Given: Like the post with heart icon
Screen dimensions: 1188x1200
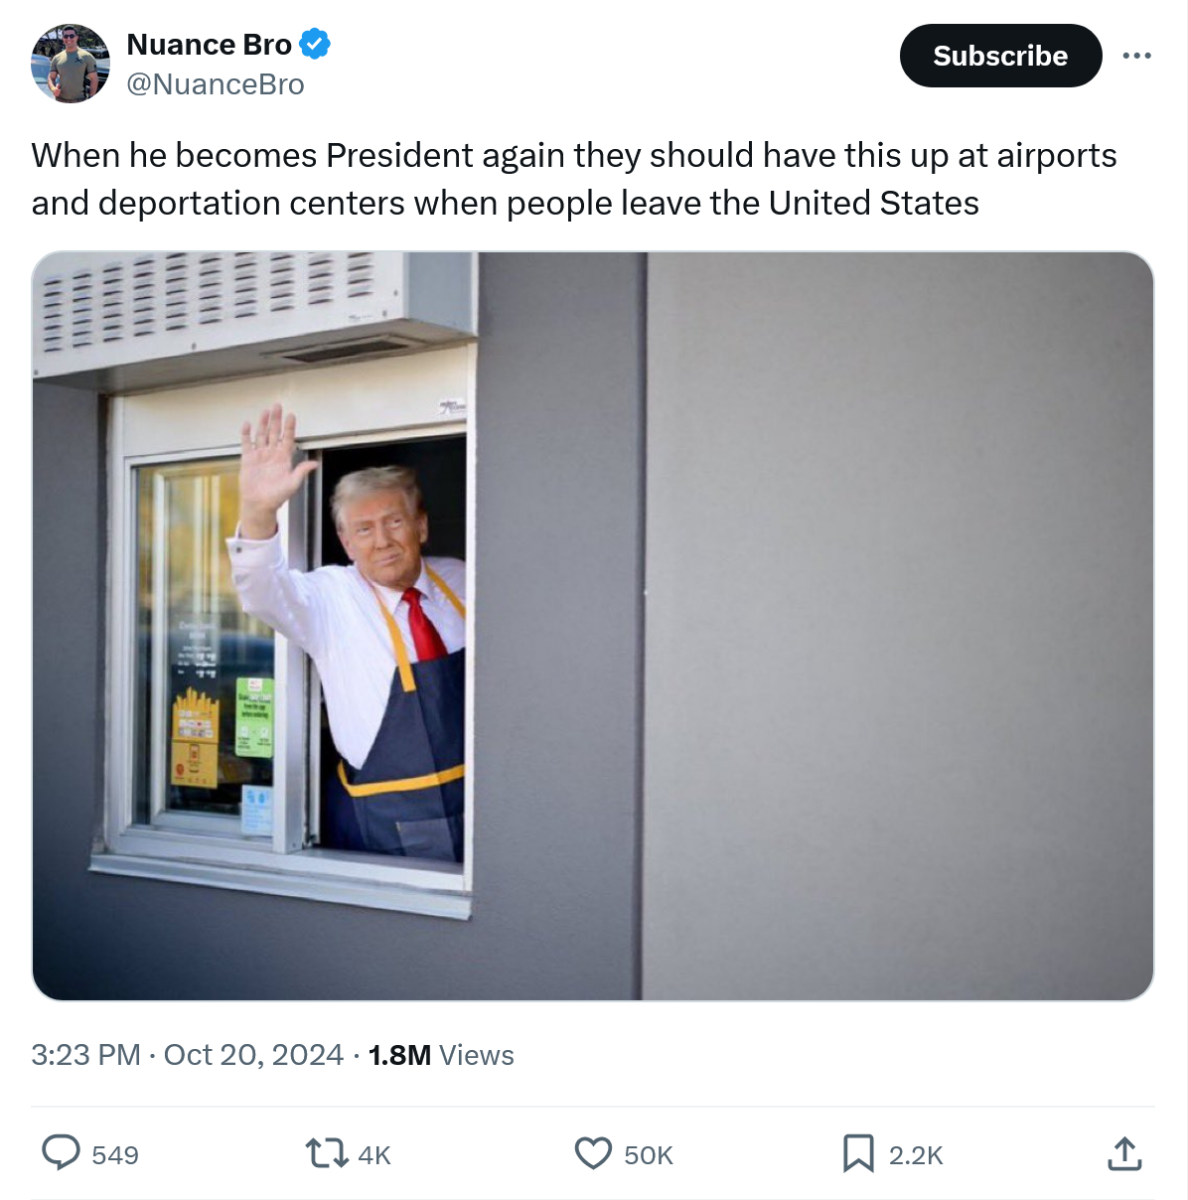Looking at the screenshot, I should (593, 1154).
